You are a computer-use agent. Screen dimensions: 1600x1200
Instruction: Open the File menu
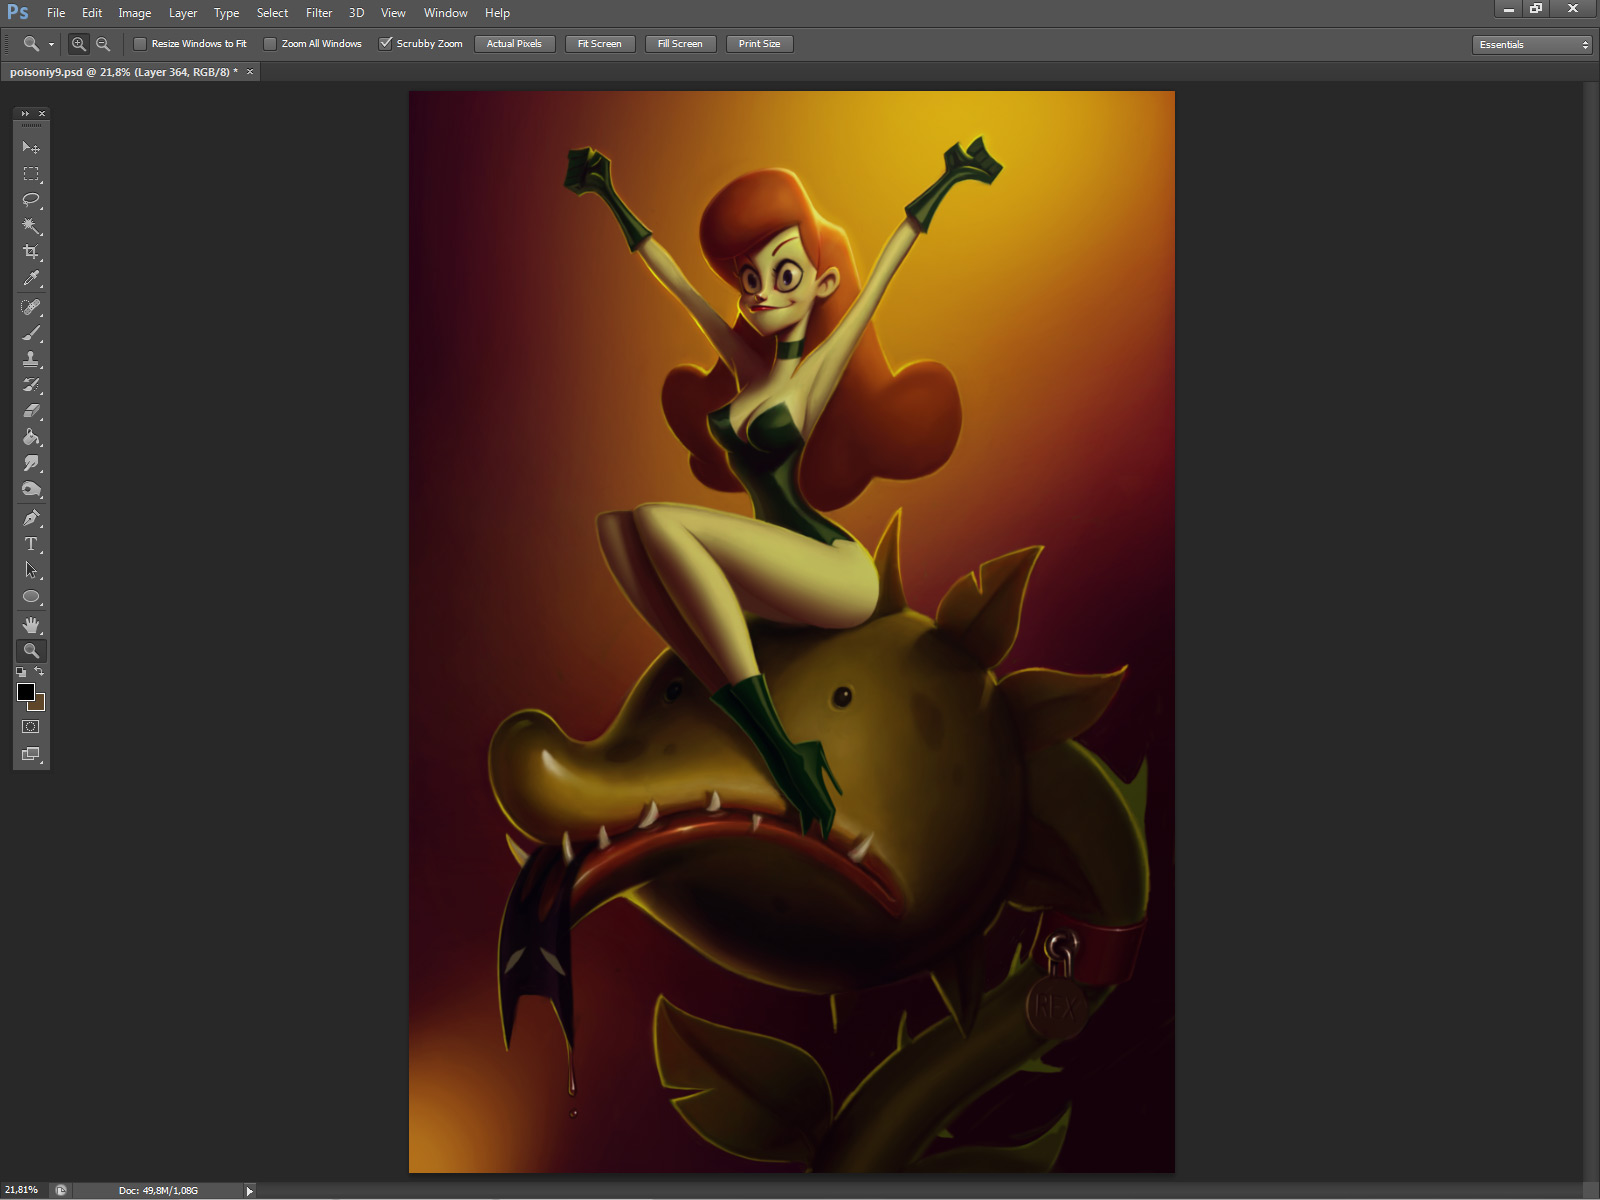(56, 13)
